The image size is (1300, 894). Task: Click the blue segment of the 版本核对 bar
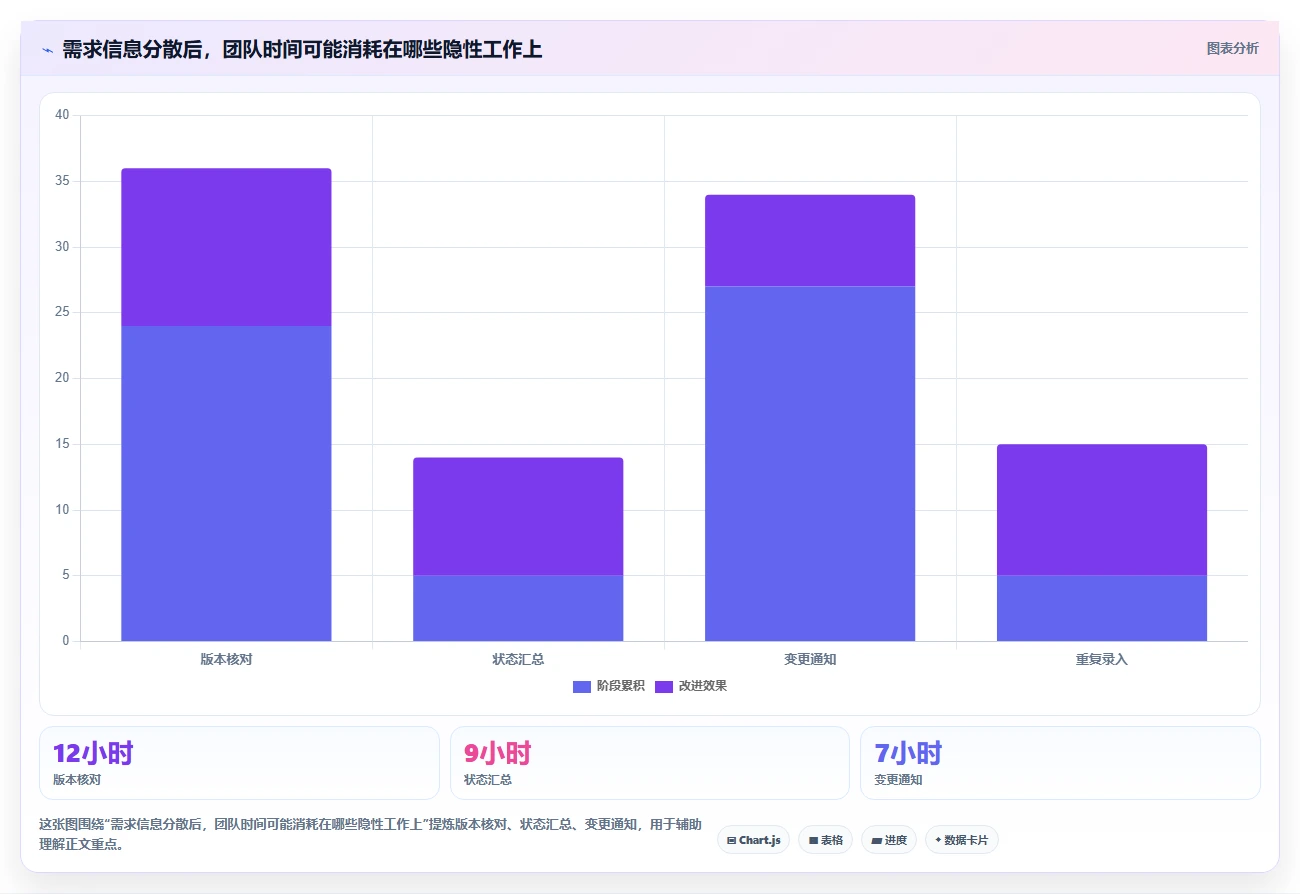coord(226,483)
